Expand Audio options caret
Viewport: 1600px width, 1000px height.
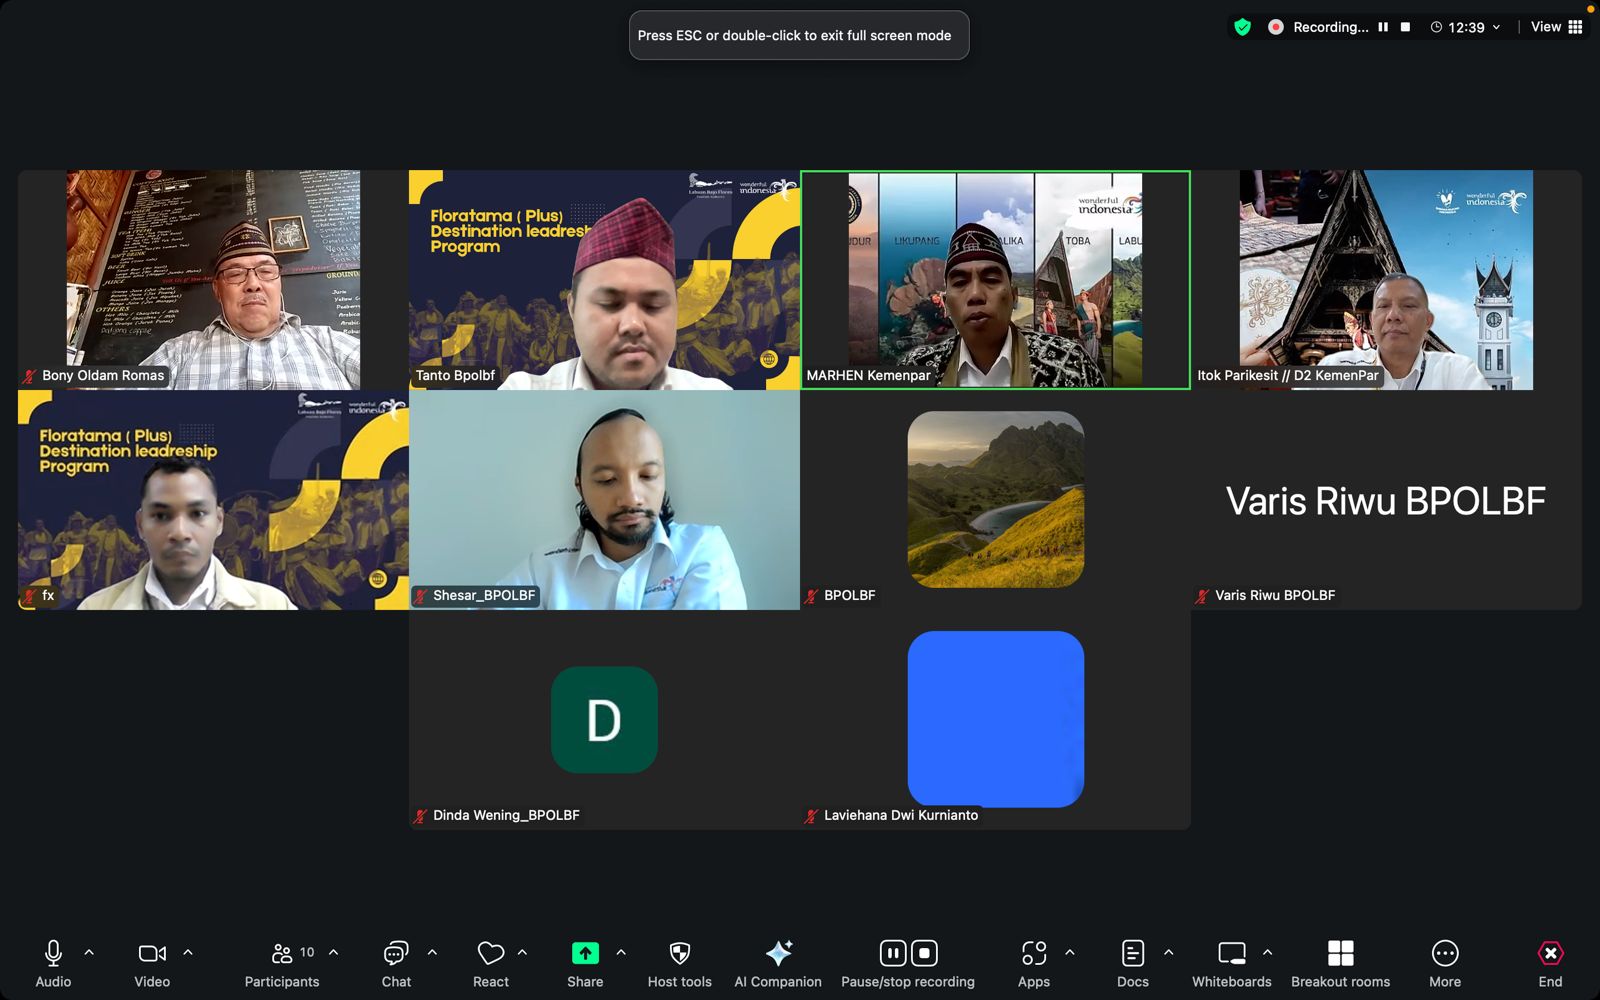89,953
